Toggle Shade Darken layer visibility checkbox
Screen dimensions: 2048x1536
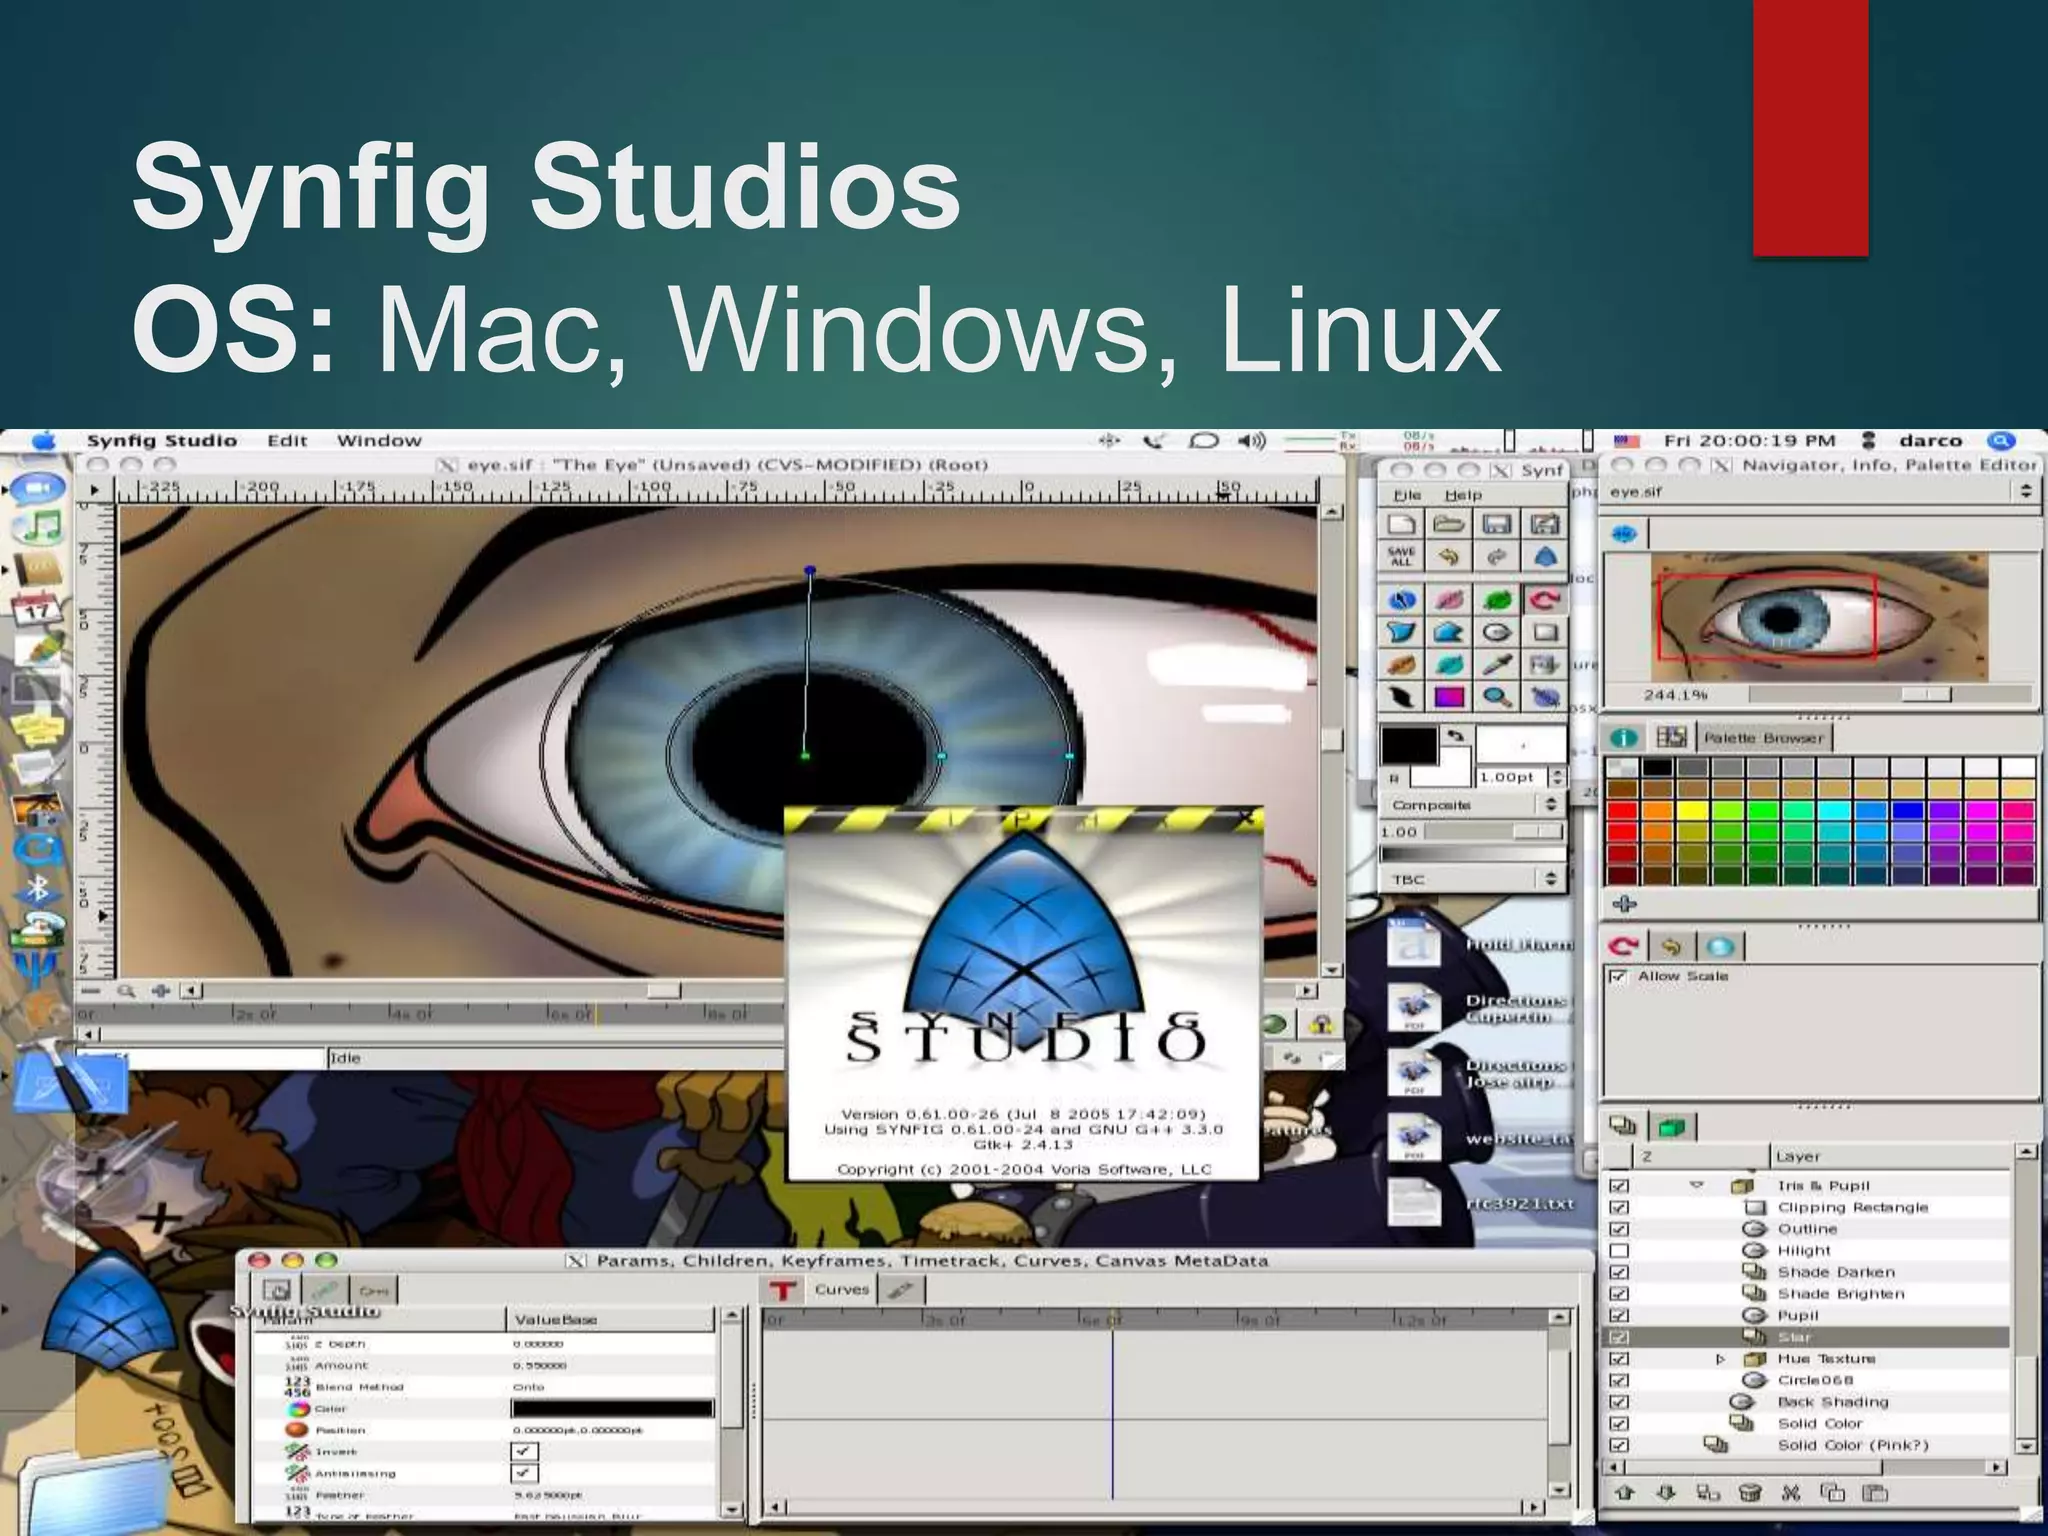[x=1619, y=1272]
